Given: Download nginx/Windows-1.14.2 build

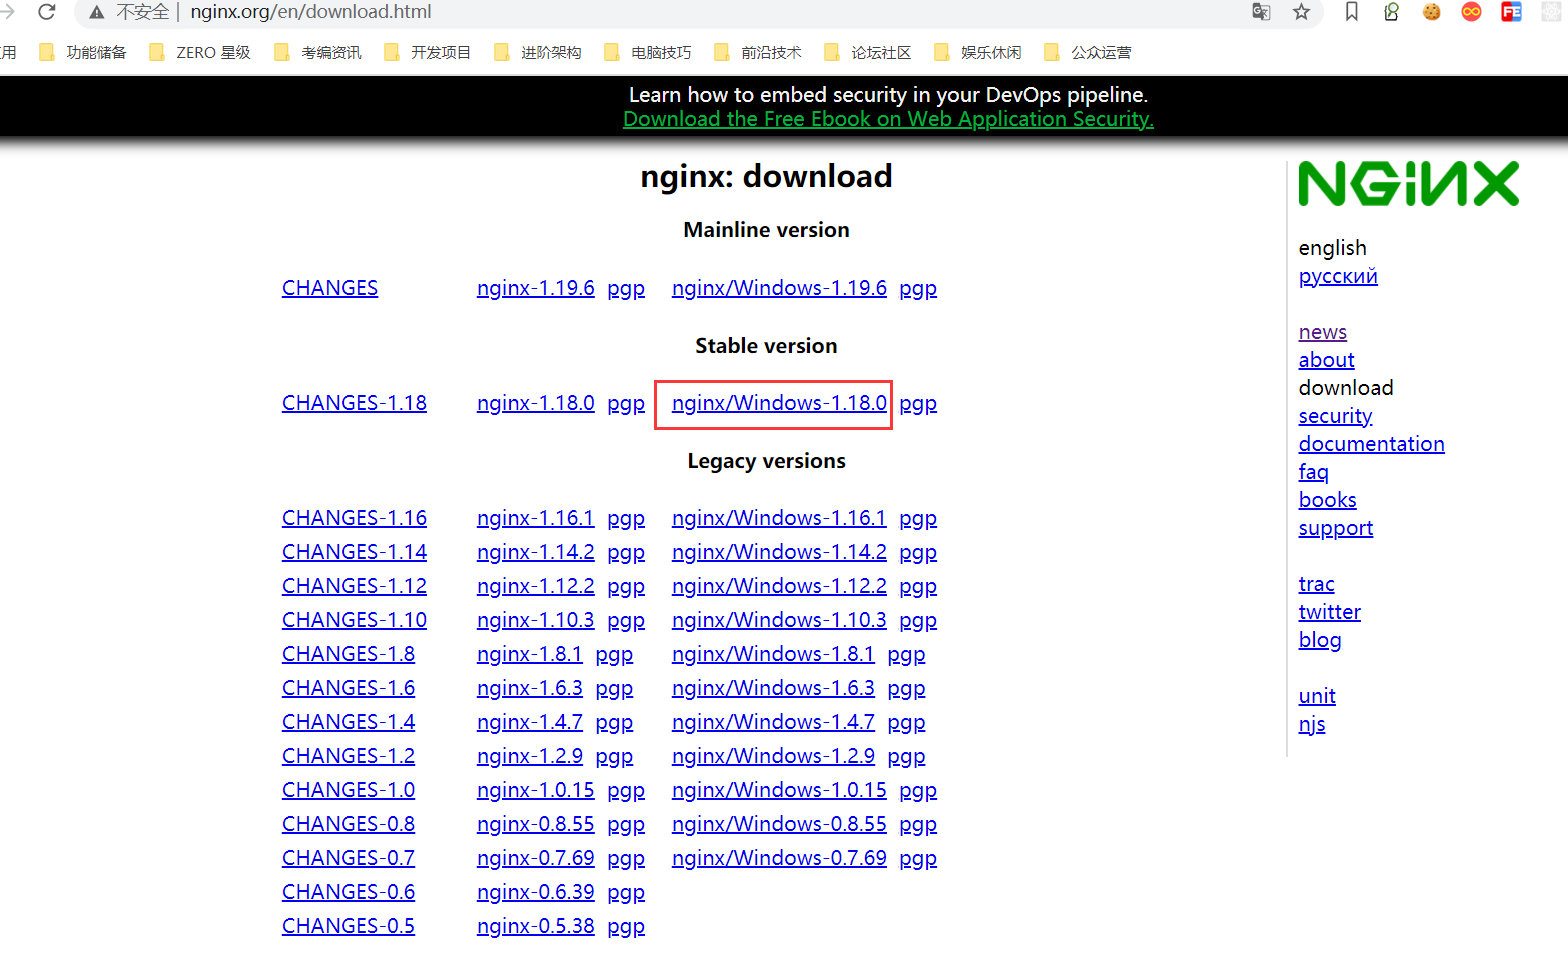Looking at the screenshot, I should [x=779, y=552].
